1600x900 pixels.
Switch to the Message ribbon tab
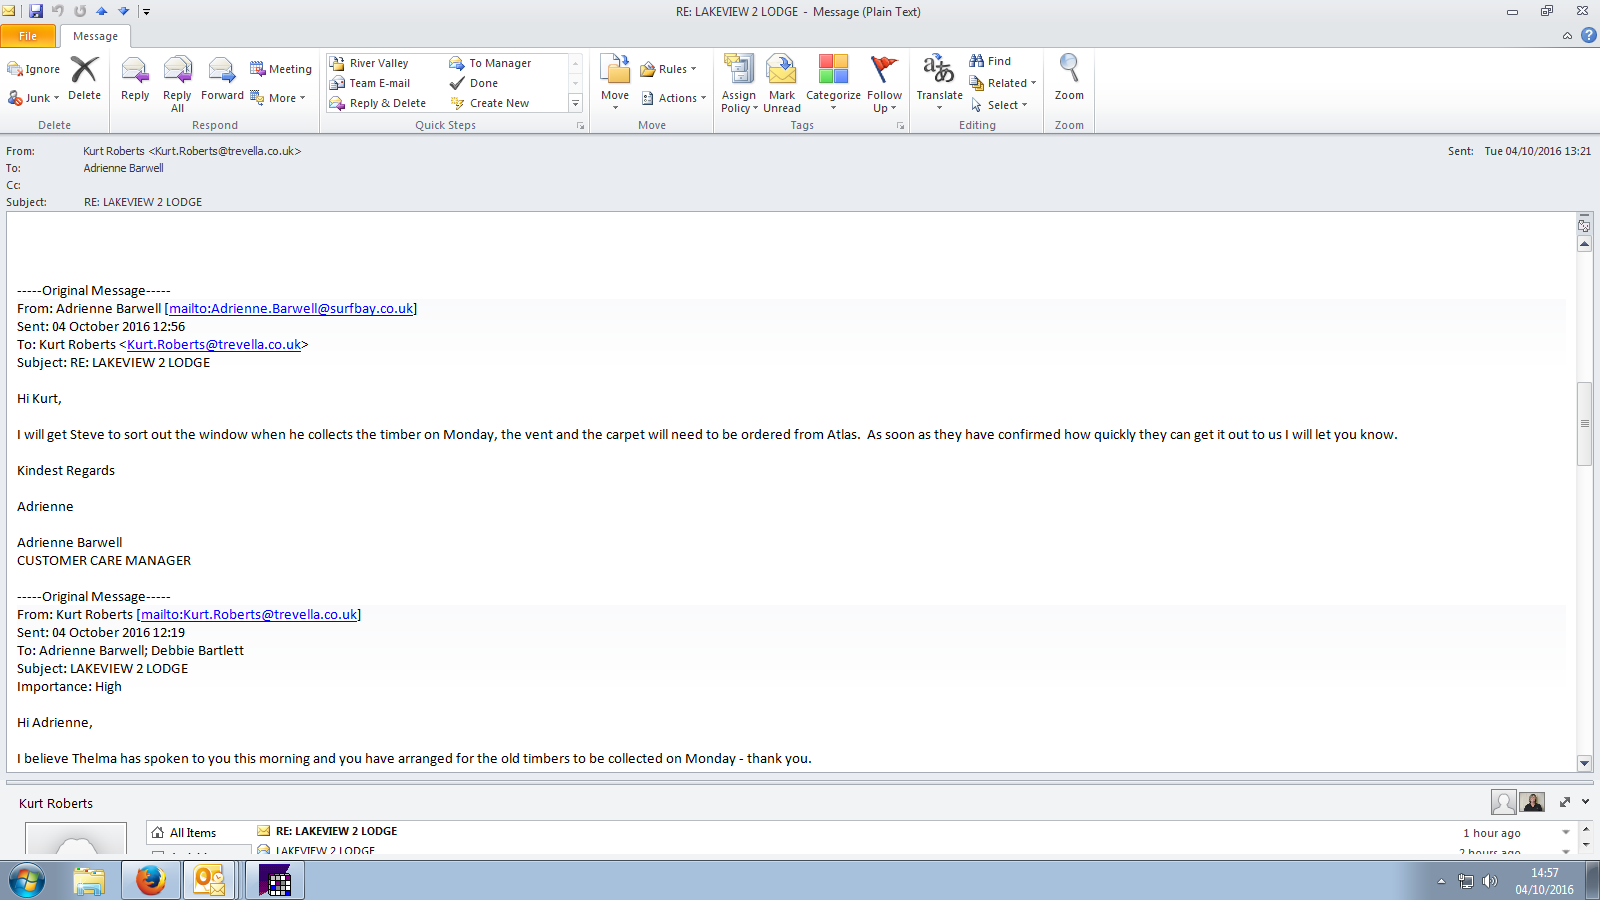95,36
